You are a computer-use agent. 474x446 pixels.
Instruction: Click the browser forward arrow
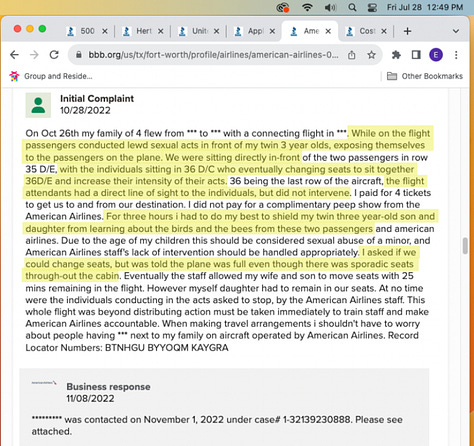point(34,55)
